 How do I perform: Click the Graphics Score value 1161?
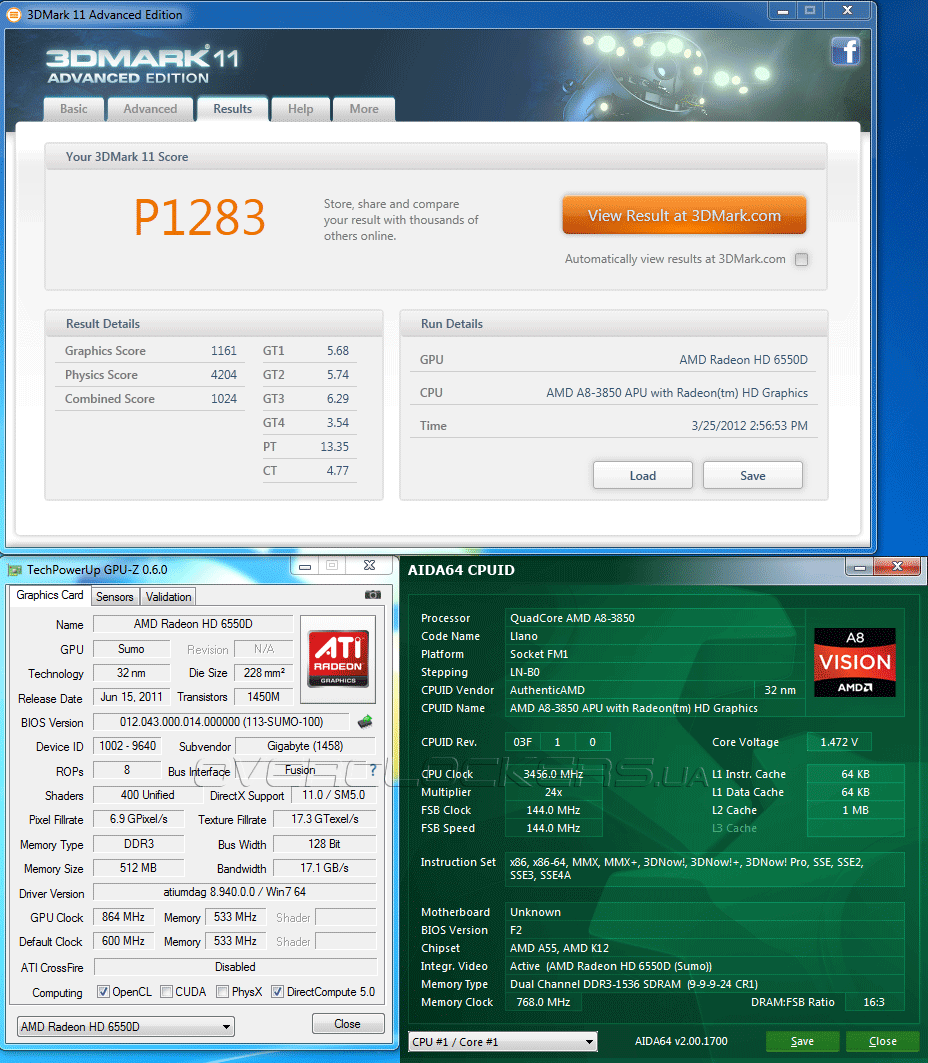[224, 351]
